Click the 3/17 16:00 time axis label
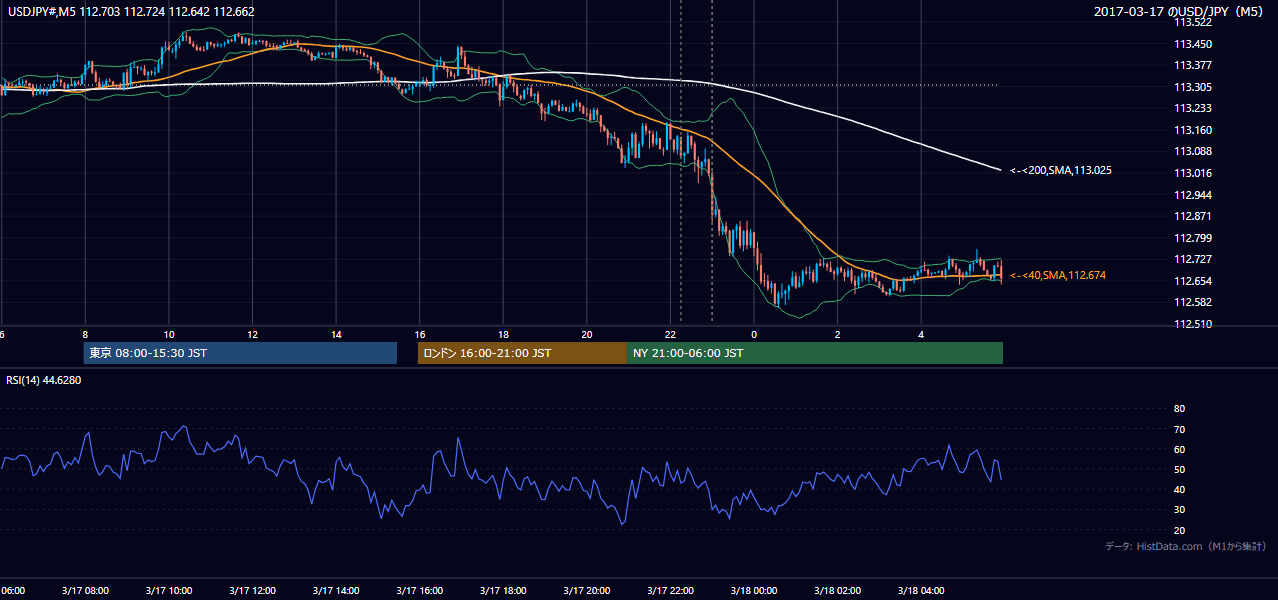 419,590
